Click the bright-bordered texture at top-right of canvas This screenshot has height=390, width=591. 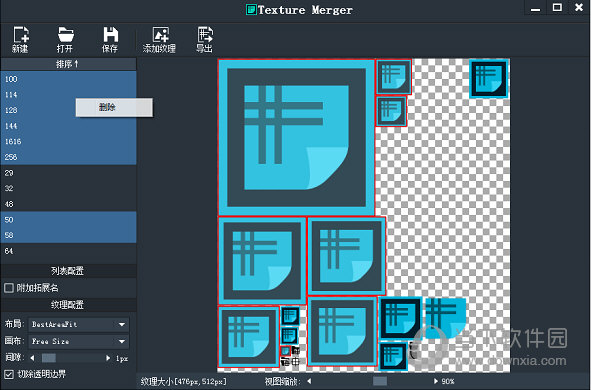(488, 78)
